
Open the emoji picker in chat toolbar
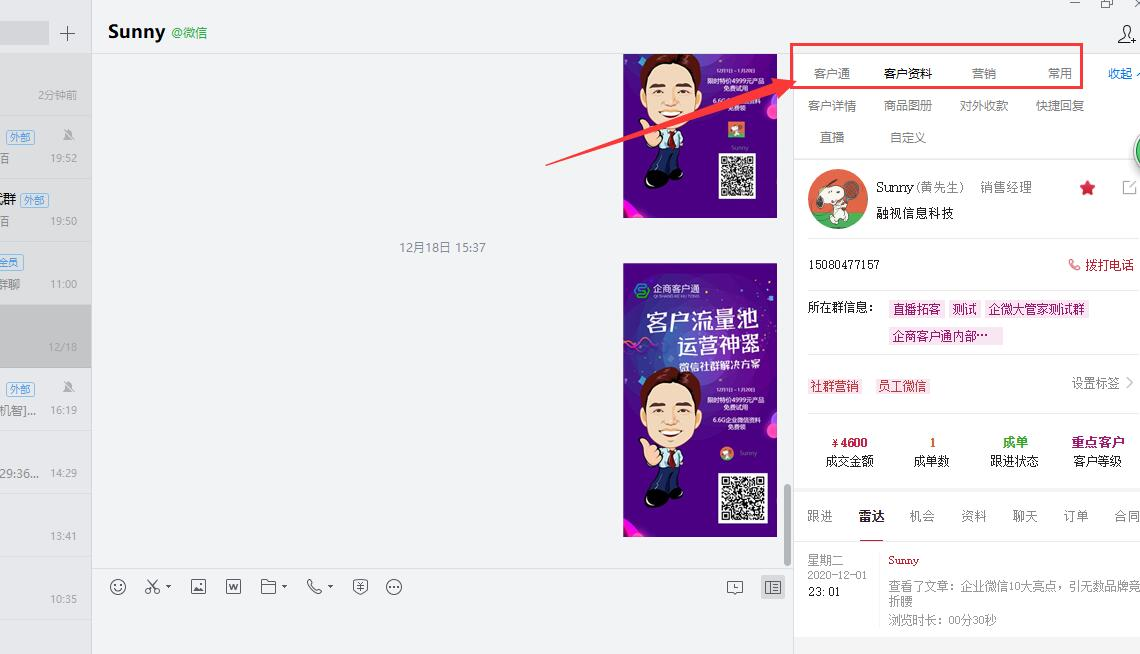tap(118, 587)
